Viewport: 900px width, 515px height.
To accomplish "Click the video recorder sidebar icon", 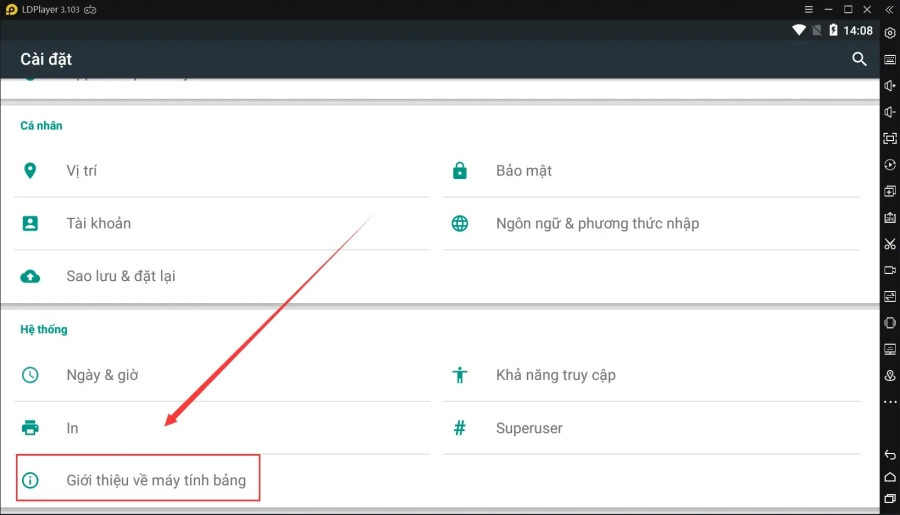I will 889,270.
